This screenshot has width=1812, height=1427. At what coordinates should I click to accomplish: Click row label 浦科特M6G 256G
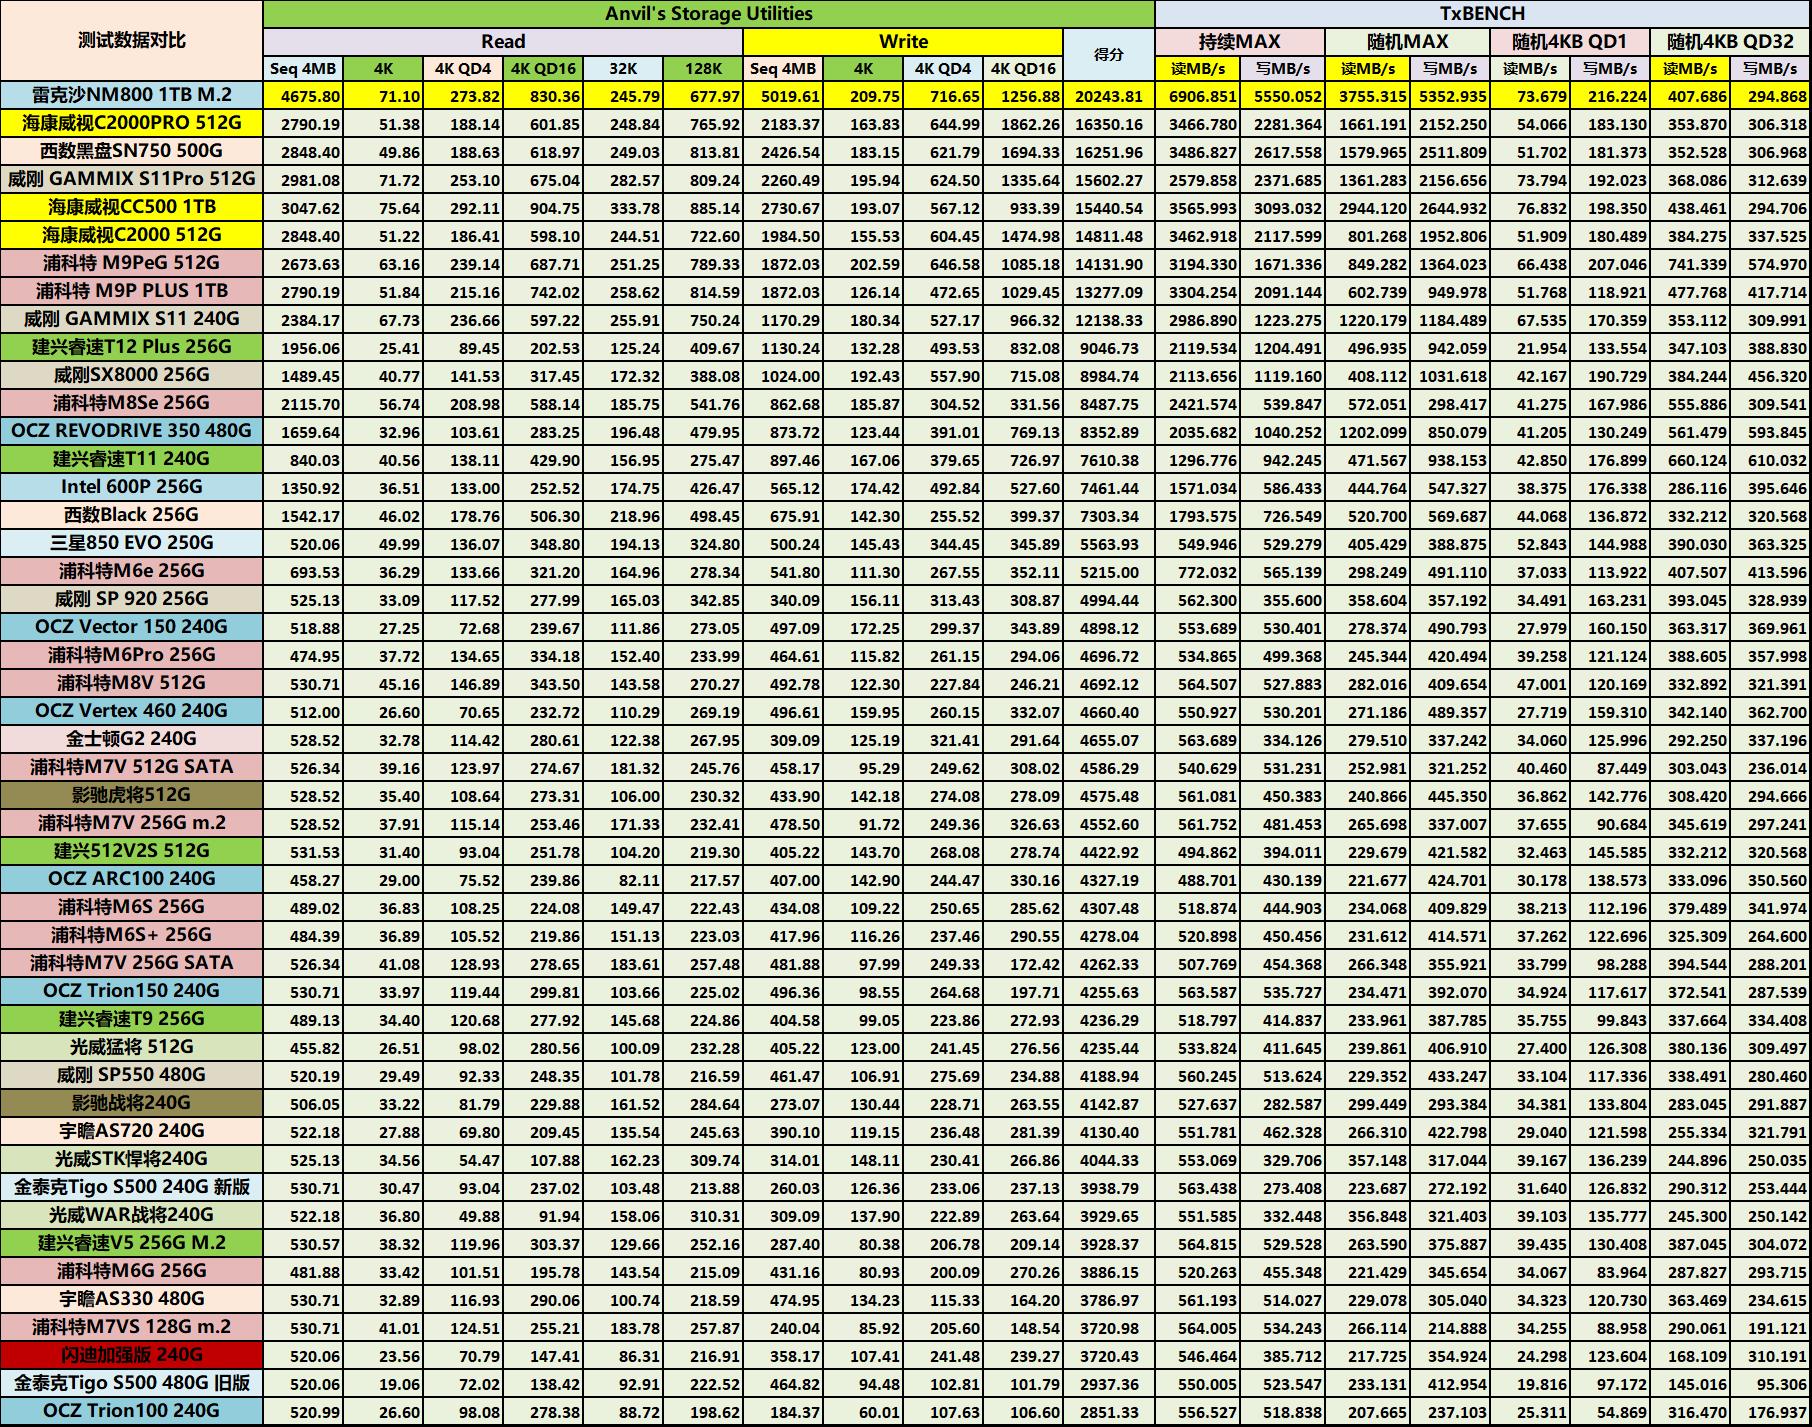(x=131, y=1271)
